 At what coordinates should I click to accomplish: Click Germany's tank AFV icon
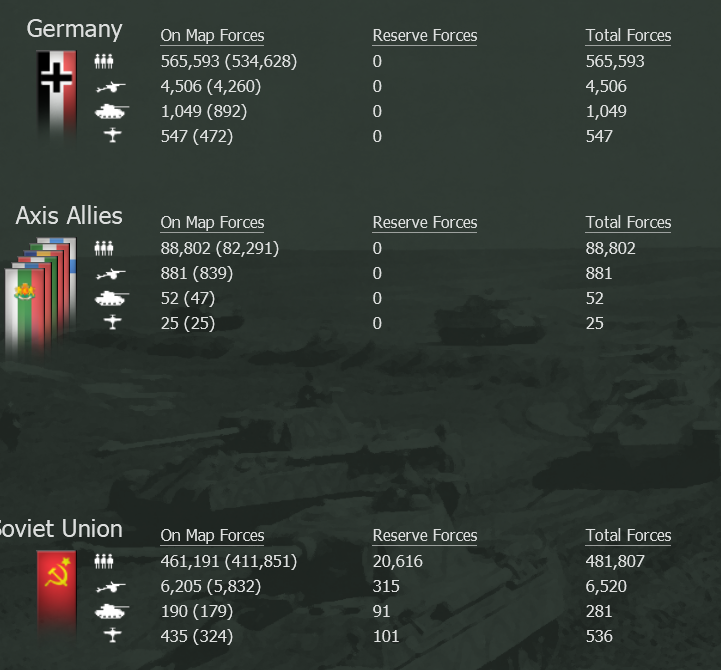pyautogui.click(x=112, y=112)
